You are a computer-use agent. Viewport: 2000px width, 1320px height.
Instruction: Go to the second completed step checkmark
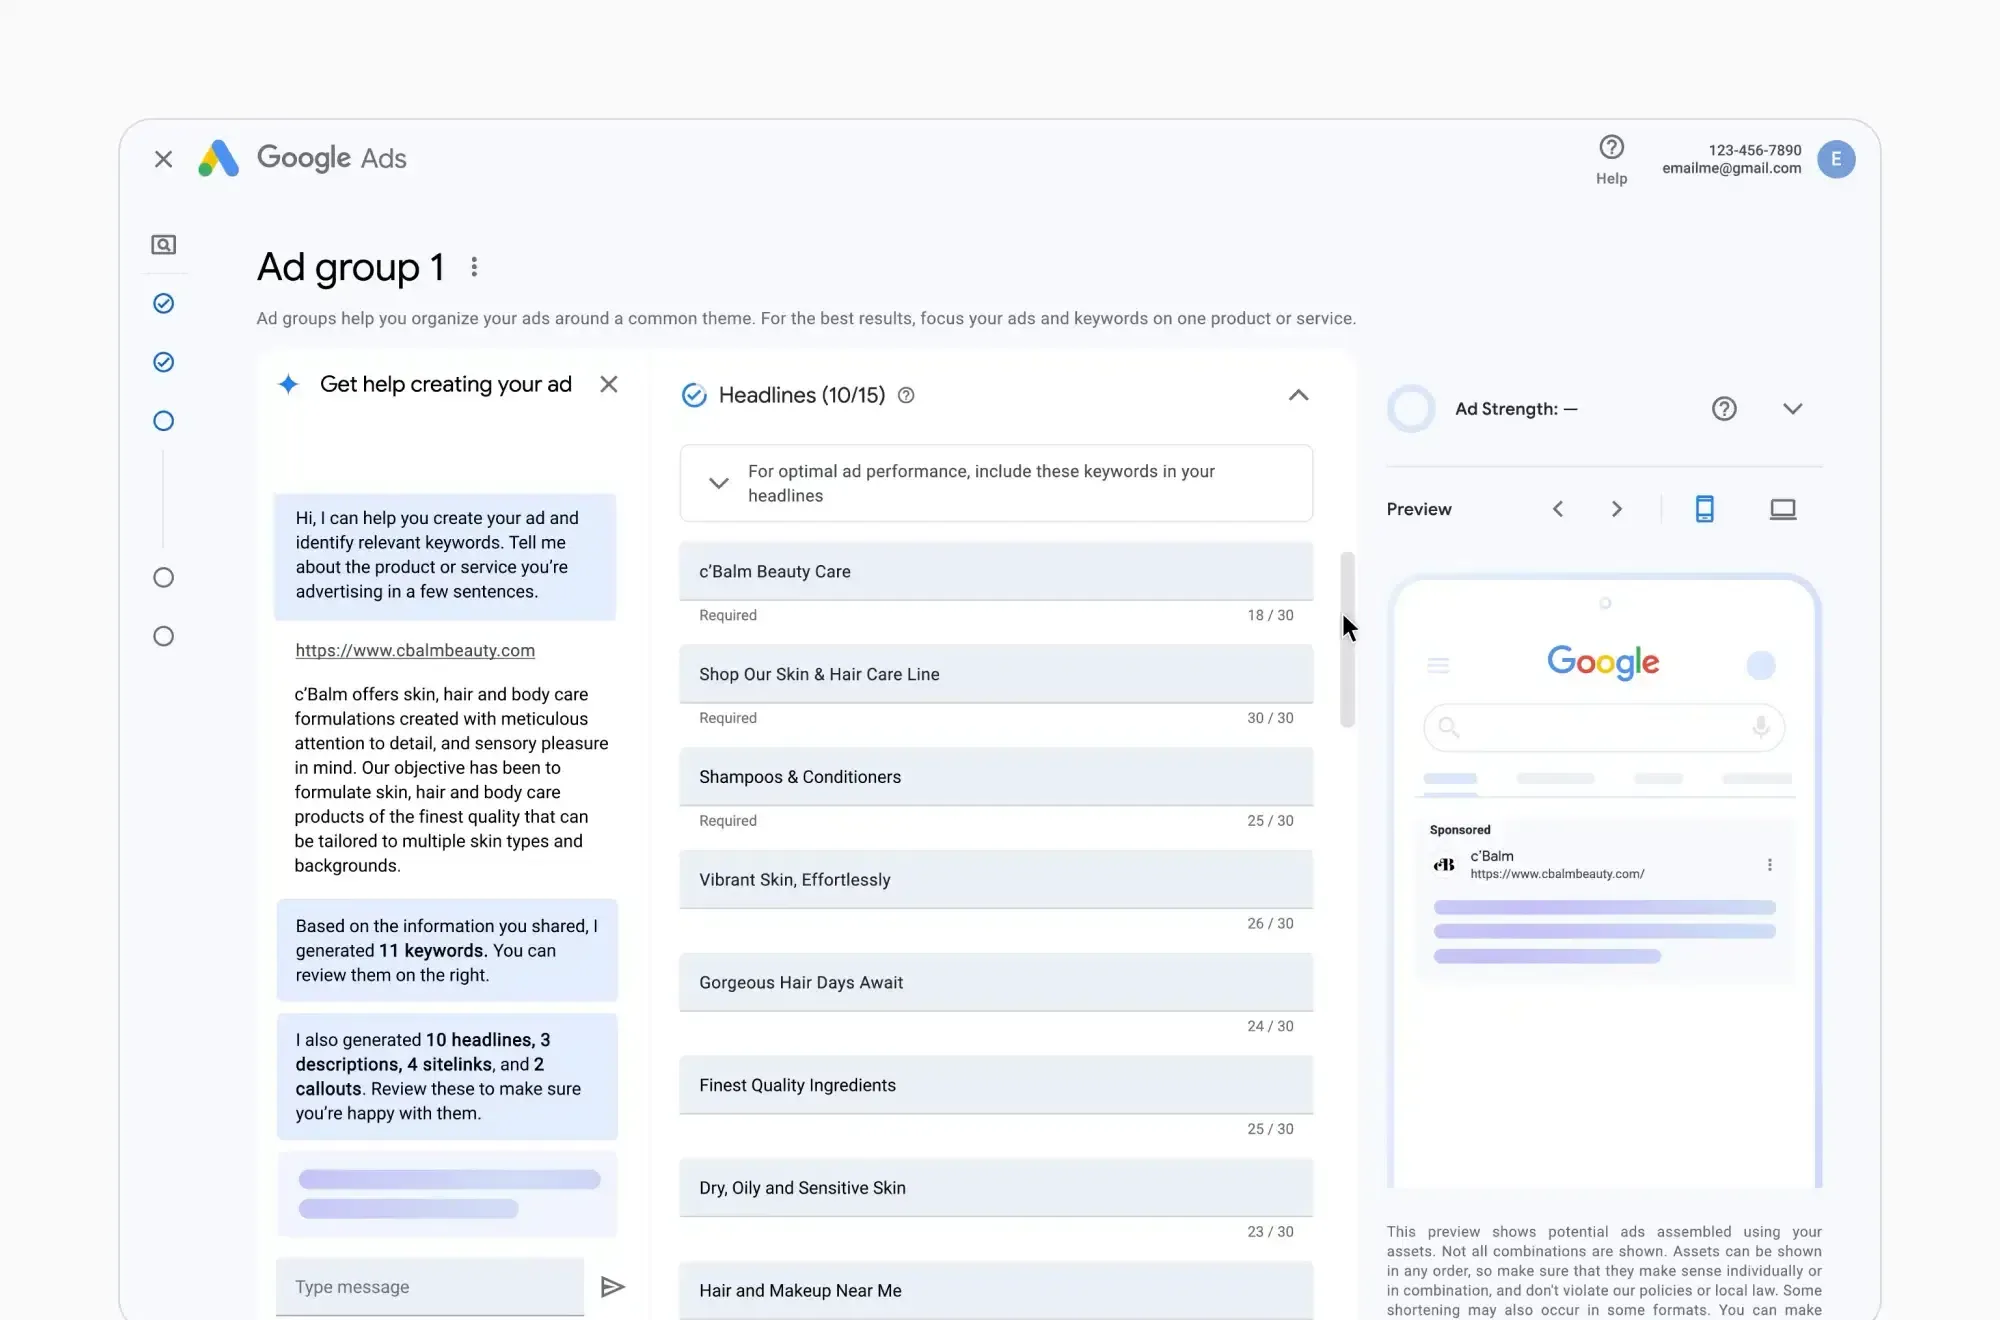click(163, 362)
